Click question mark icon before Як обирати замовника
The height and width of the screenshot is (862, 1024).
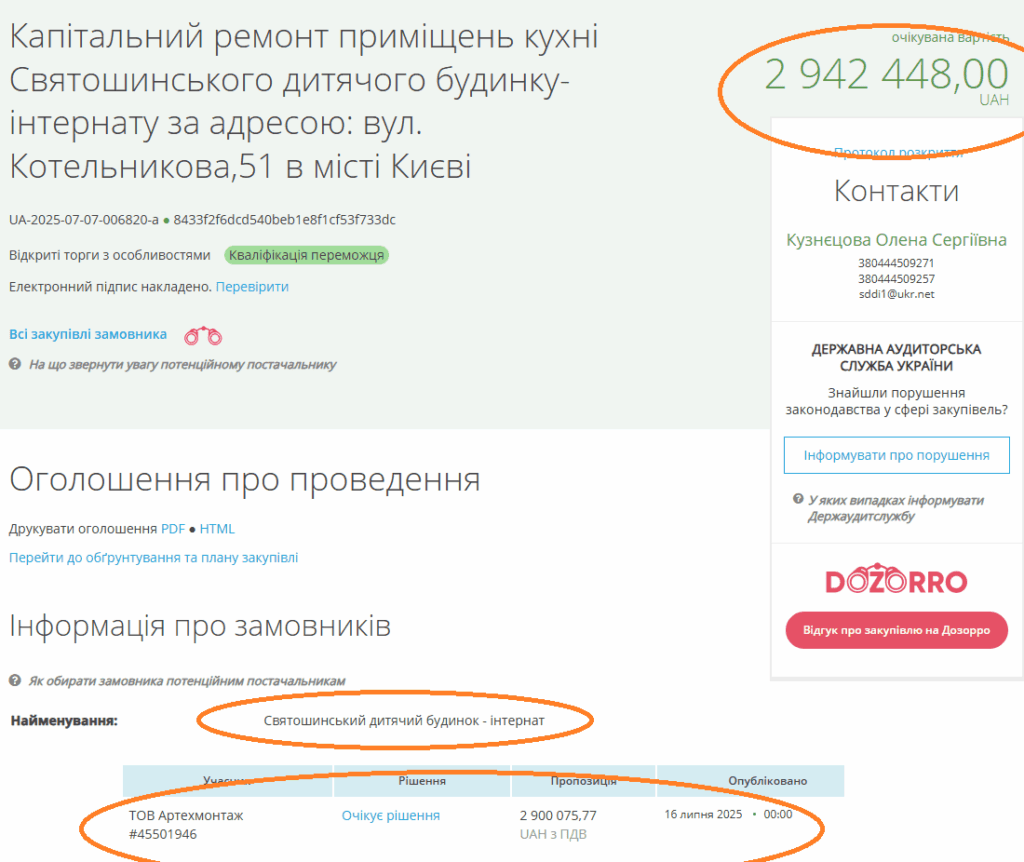click(15, 681)
